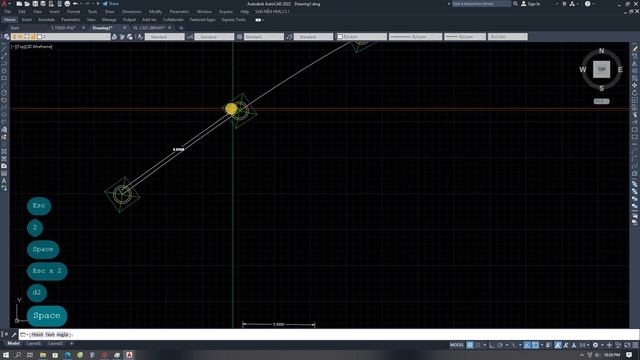Switch to the Manage ribbon tab

(109, 20)
